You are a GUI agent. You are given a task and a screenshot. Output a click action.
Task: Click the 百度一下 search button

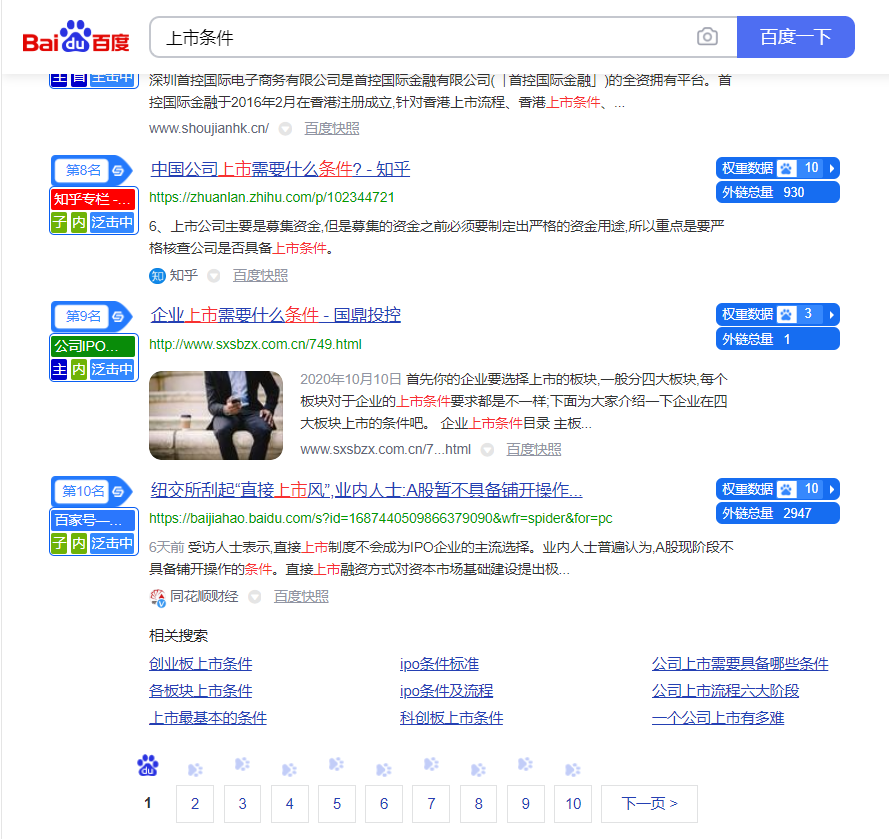(795, 37)
